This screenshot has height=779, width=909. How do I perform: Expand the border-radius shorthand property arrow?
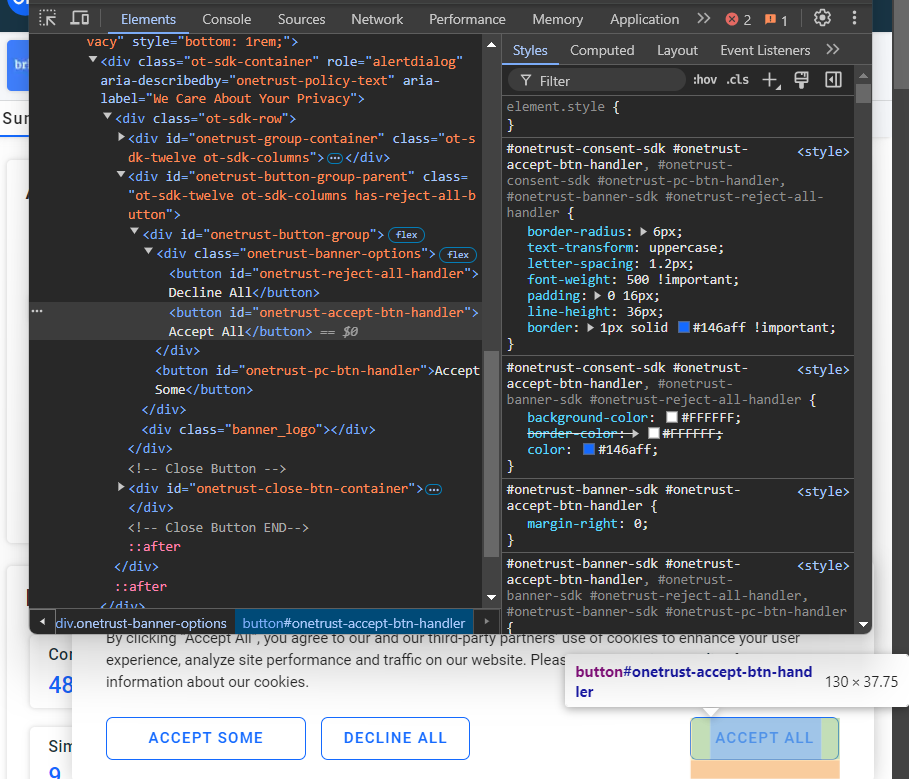644,232
